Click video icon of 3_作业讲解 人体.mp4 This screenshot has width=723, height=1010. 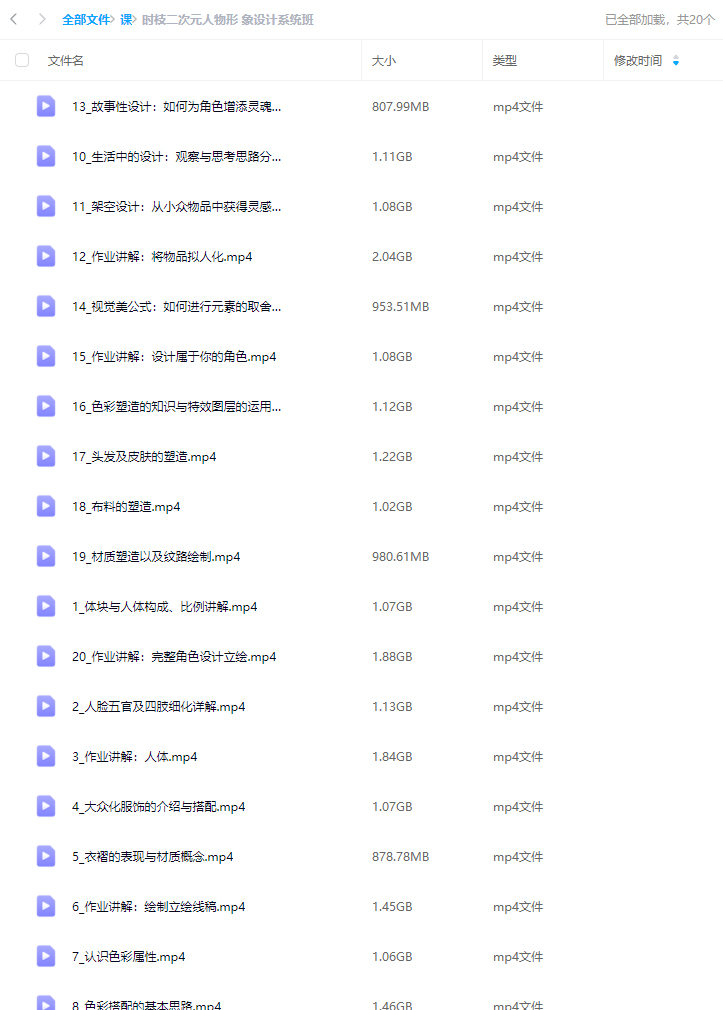pos(46,756)
